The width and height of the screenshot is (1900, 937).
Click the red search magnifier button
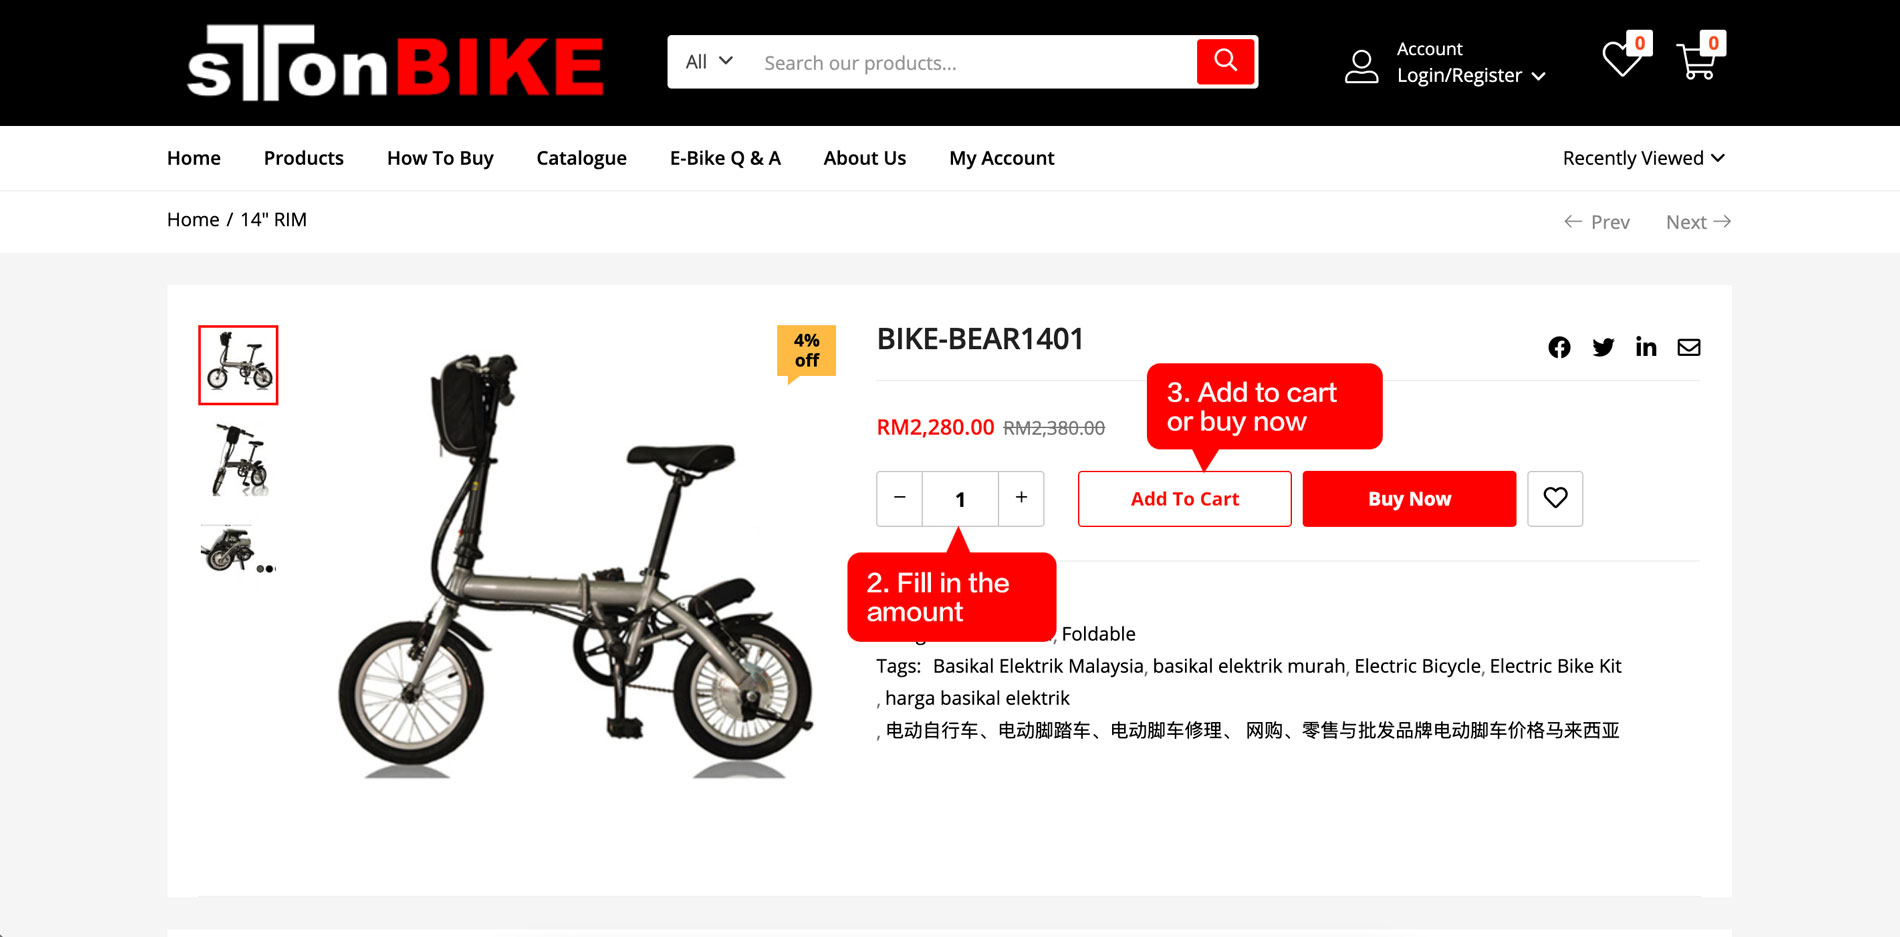[x=1225, y=62]
